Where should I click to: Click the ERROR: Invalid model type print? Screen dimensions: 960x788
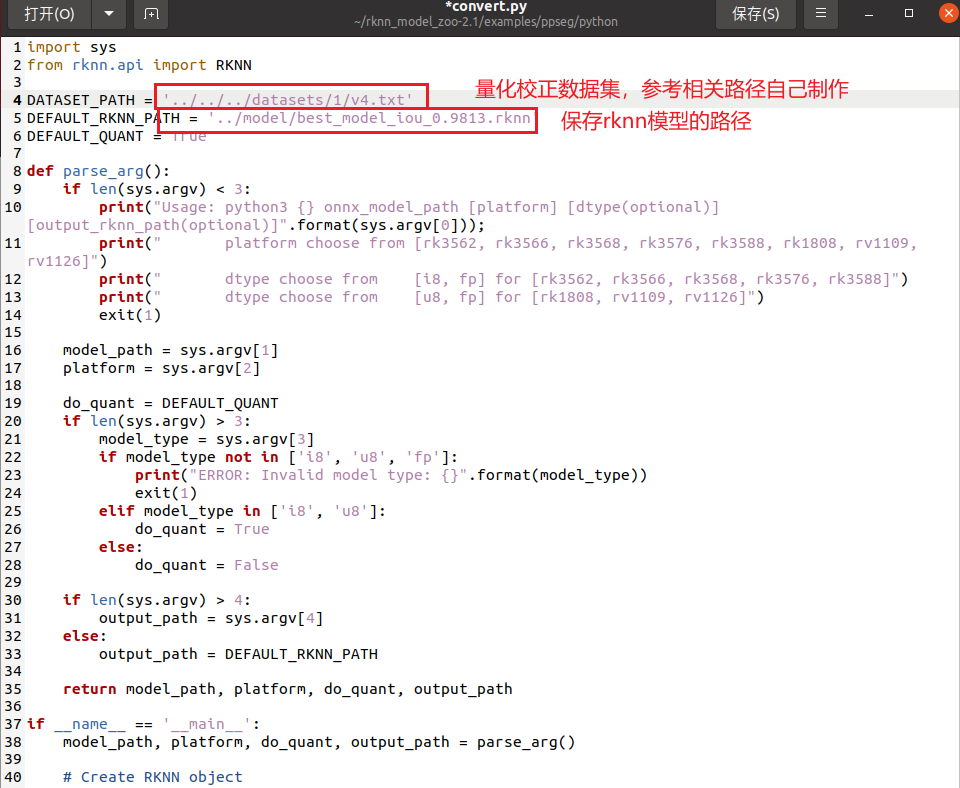pos(391,475)
